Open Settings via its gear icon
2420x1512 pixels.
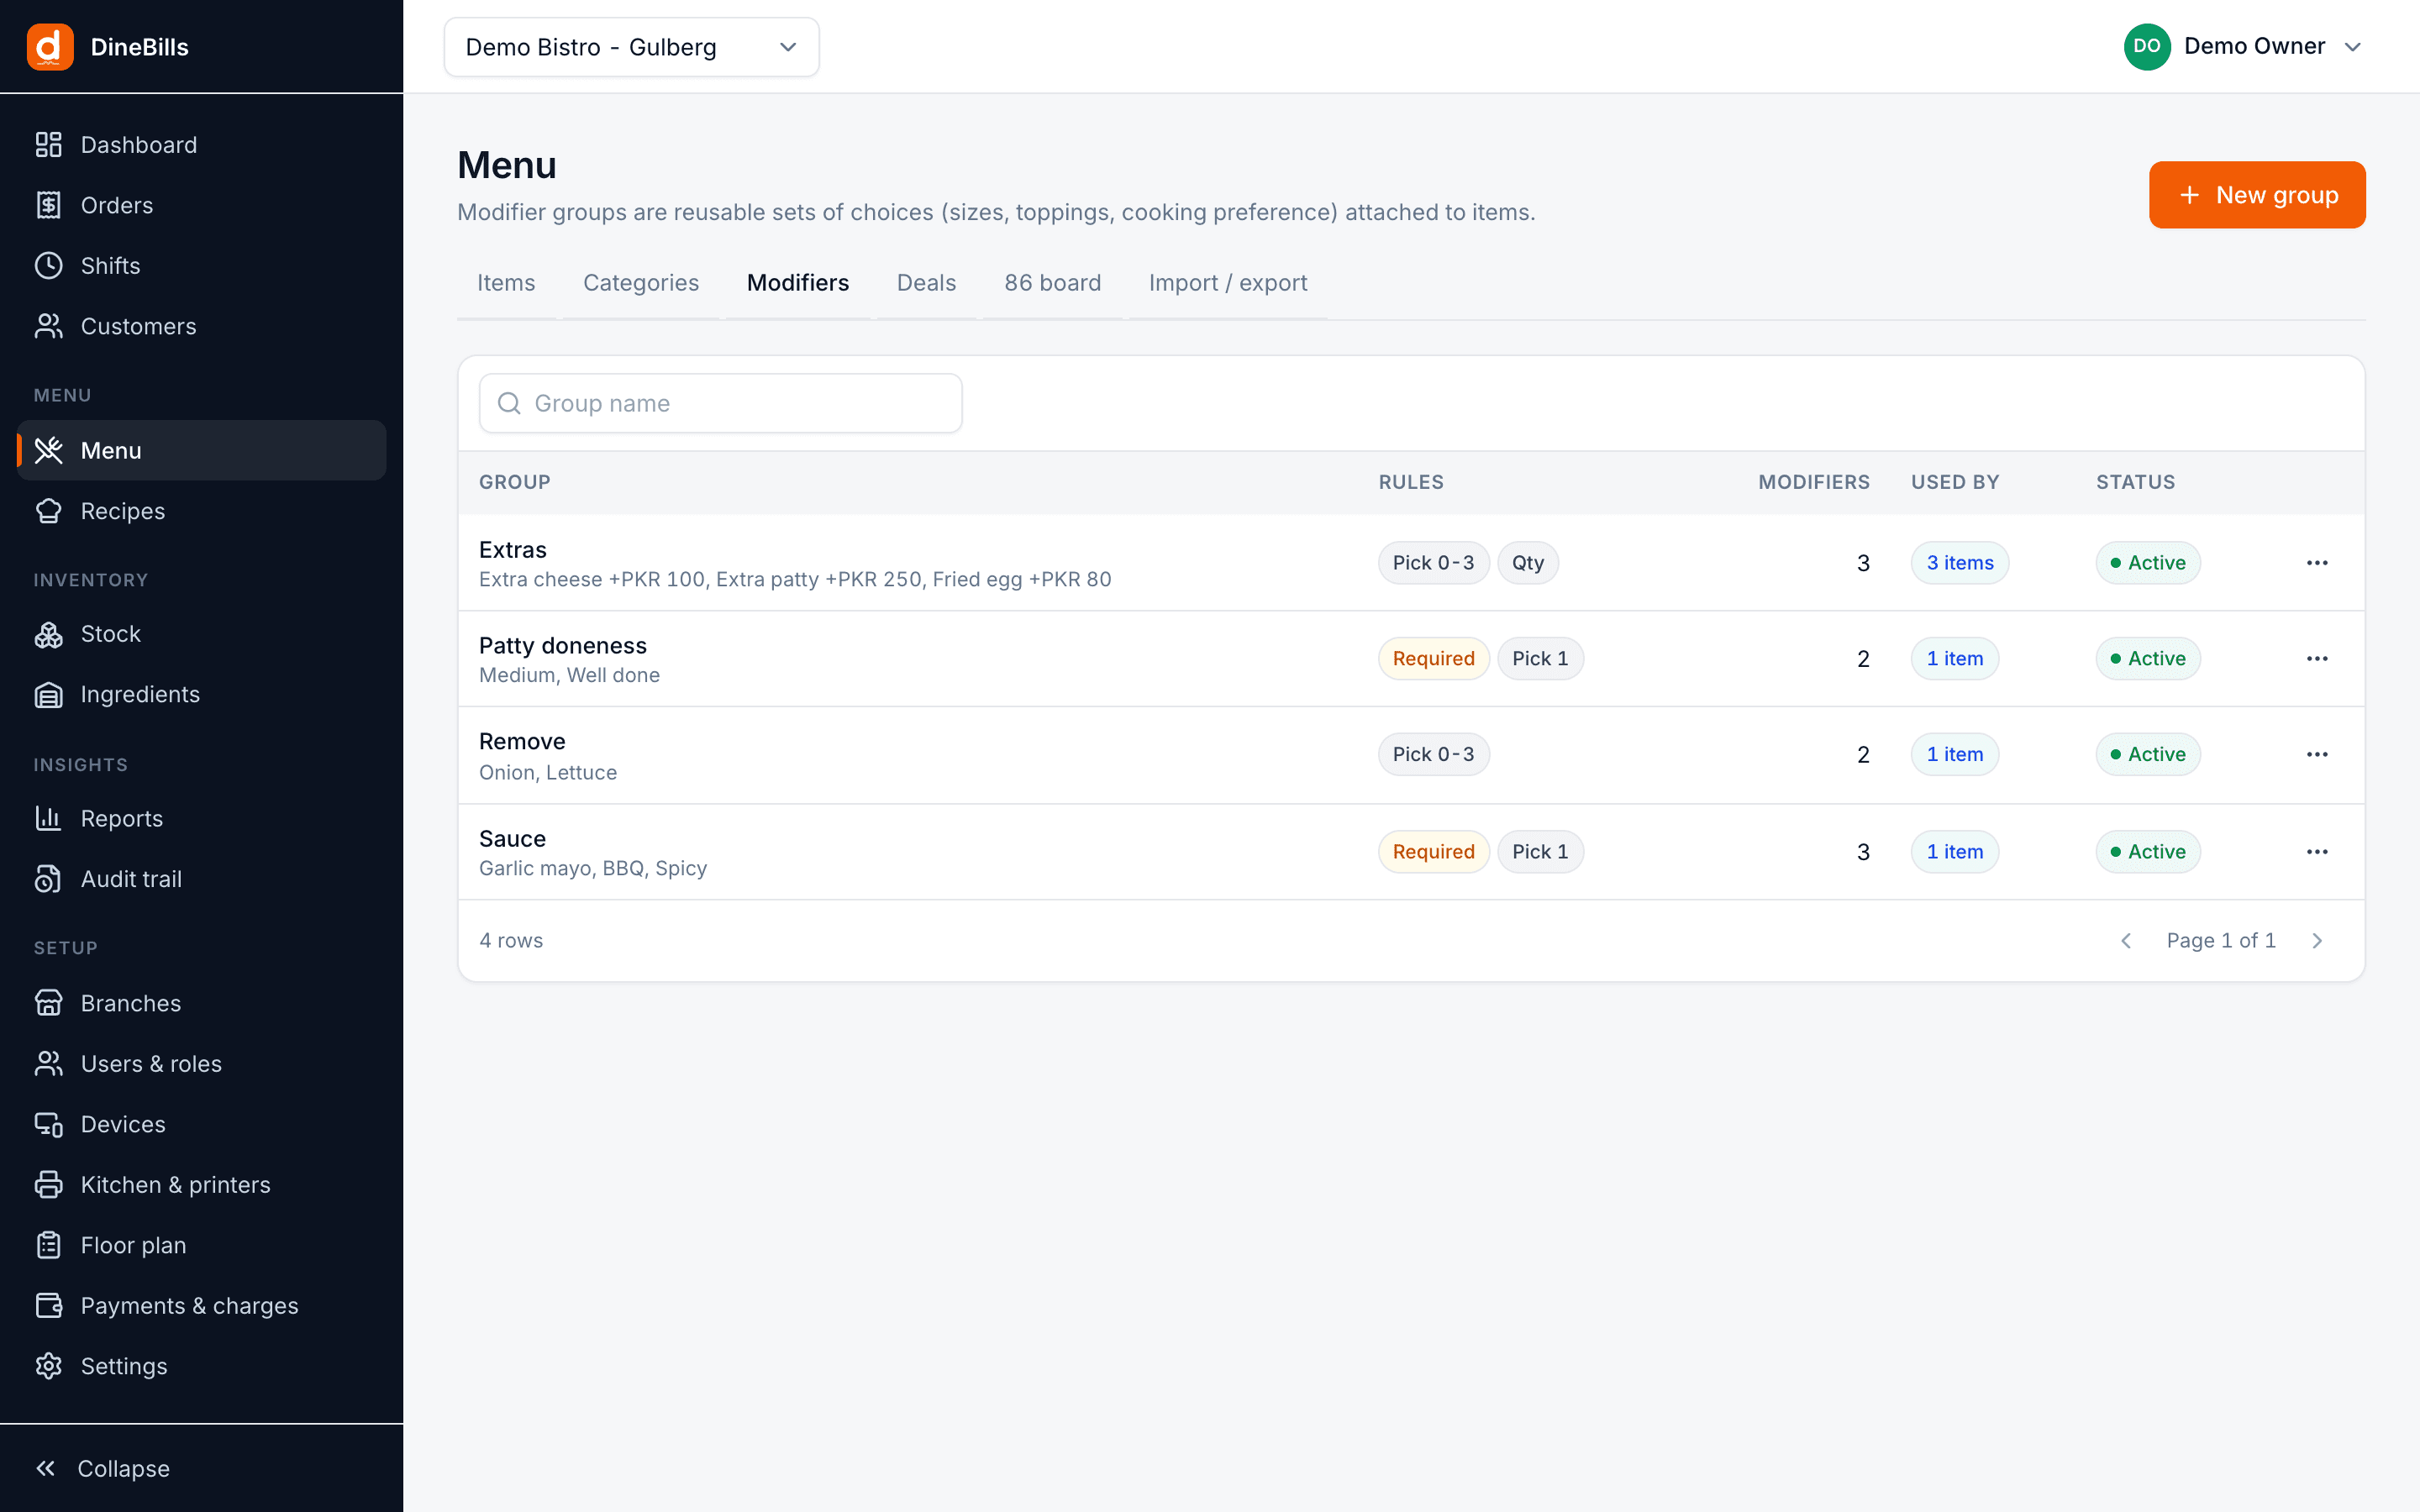tap(49, 1366)
